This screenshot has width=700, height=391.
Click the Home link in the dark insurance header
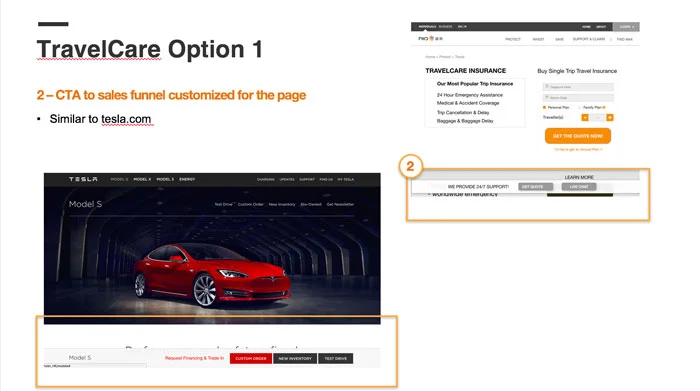click(586, 27)
